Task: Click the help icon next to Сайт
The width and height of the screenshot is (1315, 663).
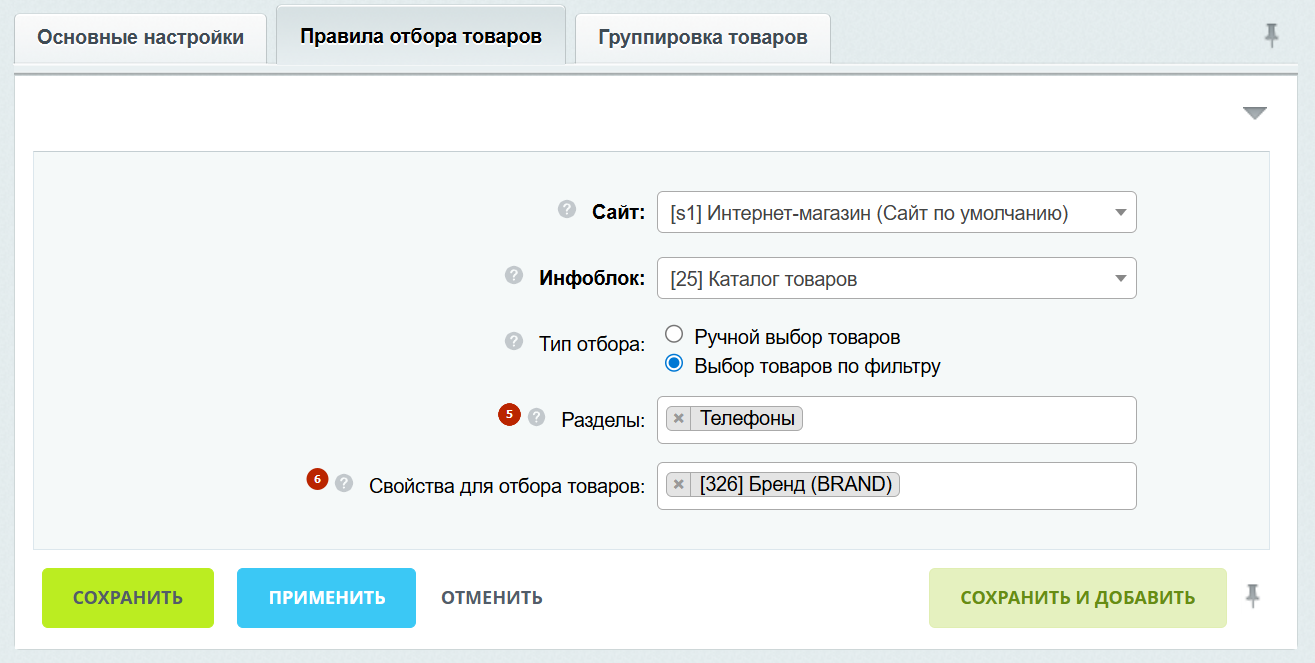Action: coord(567,210)
